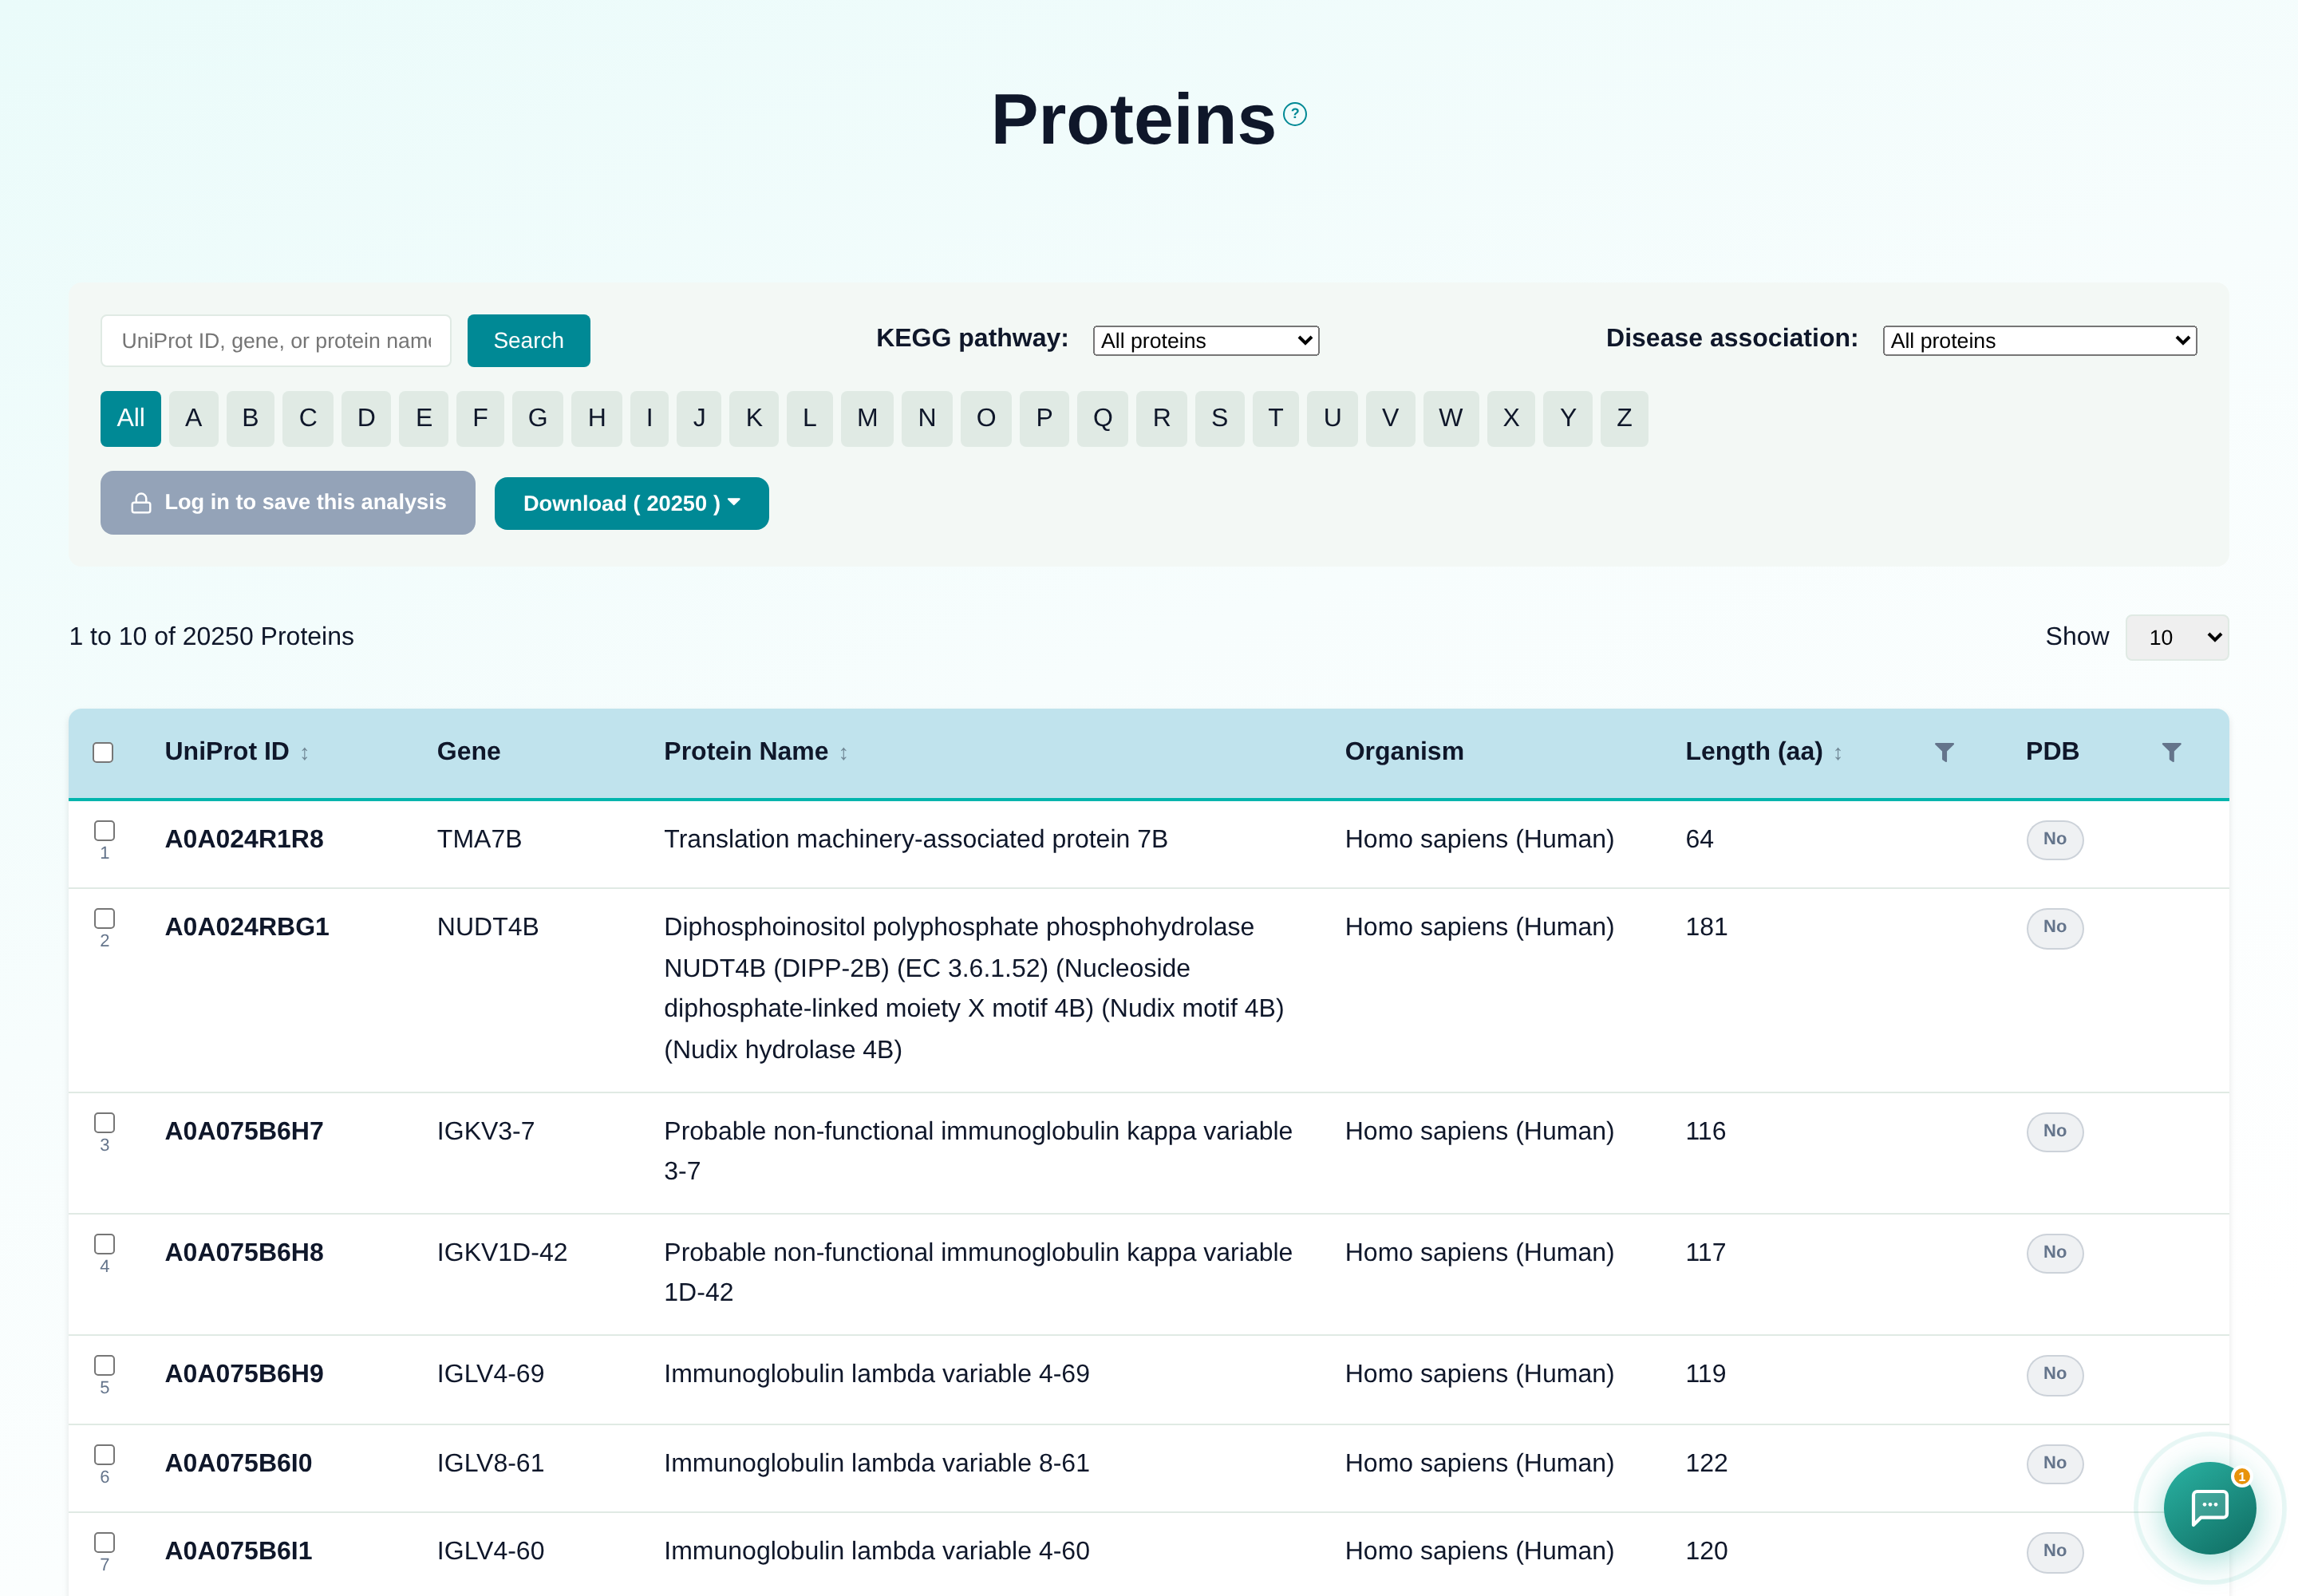Filter proteins by letter L
2298x1596 pixels.
809,418
